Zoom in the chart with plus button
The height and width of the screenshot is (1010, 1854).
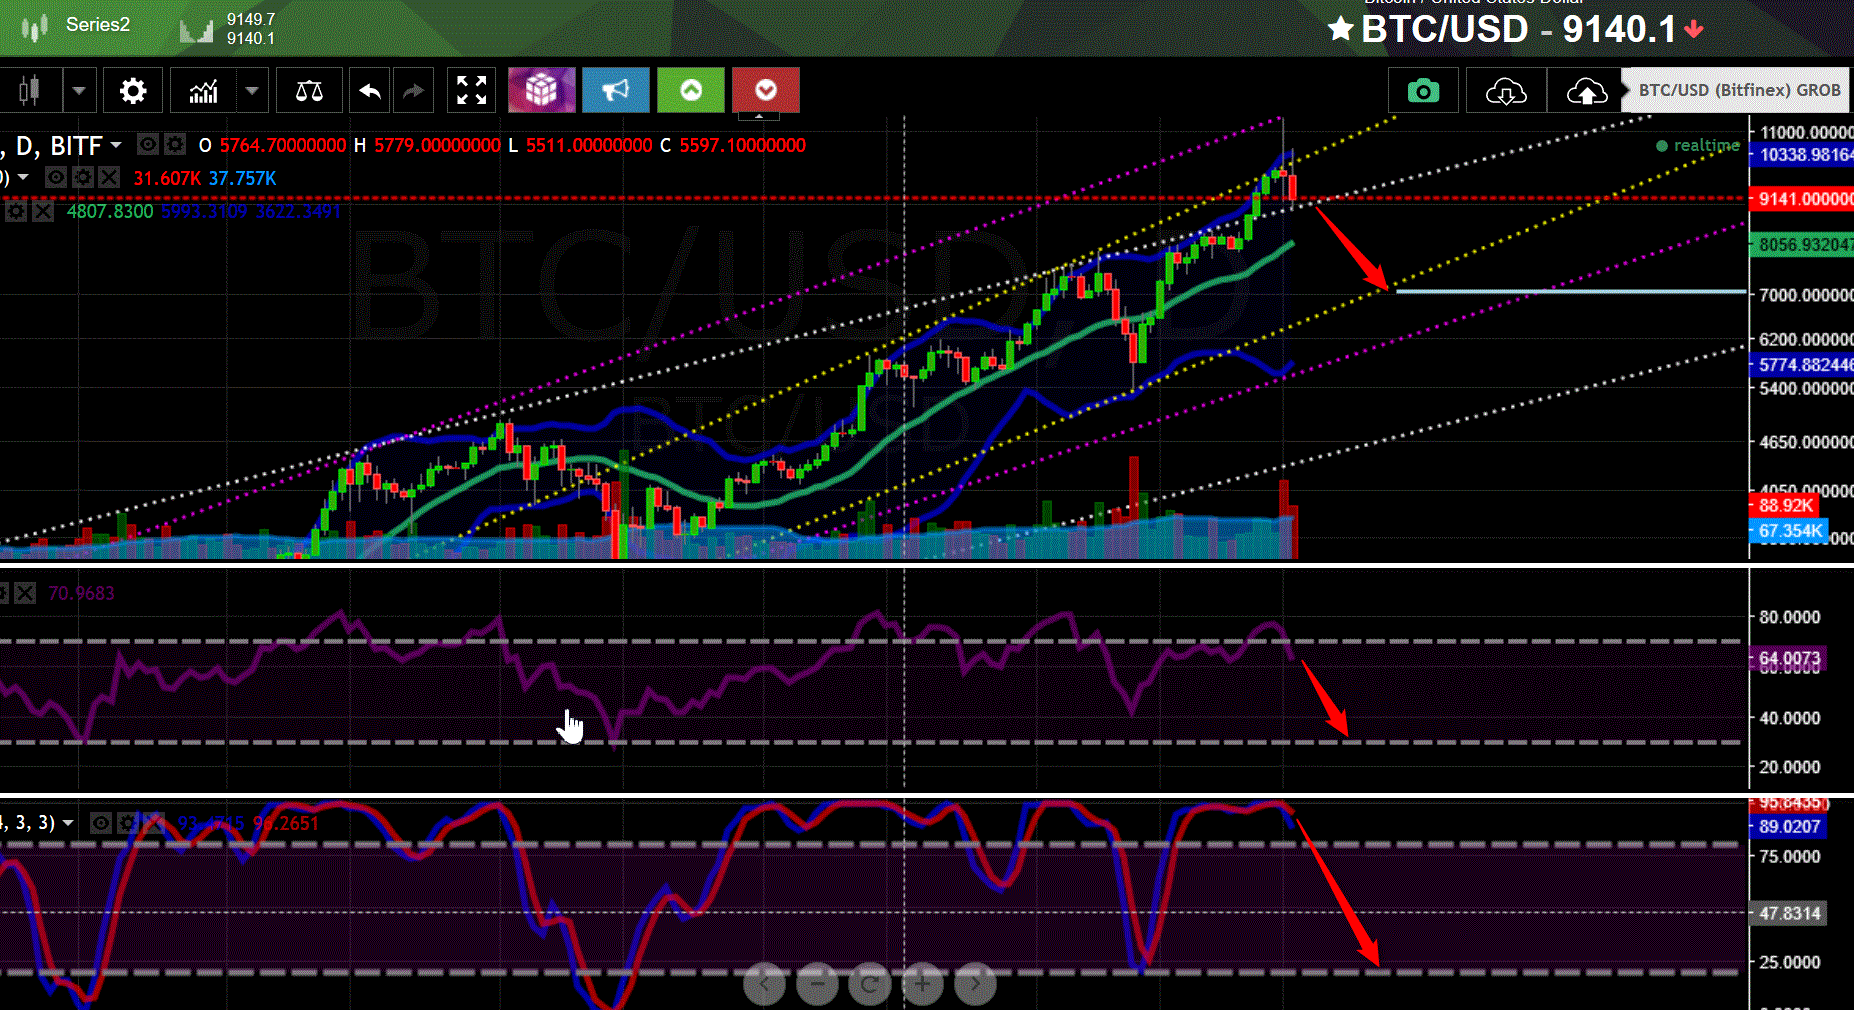(922, 985)
